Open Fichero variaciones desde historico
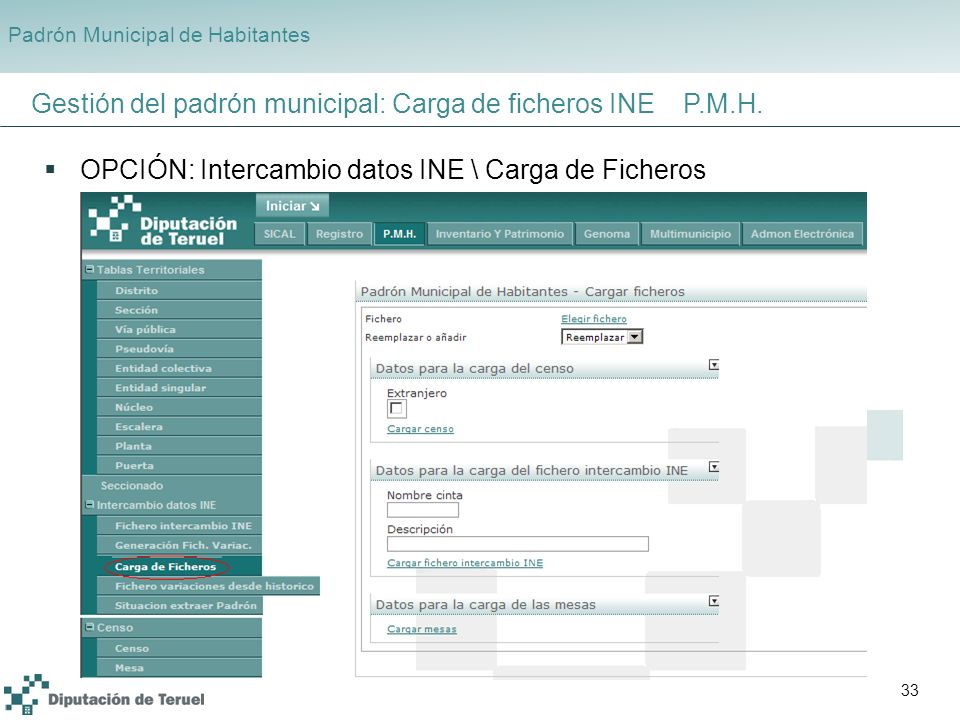The width and height of the screenshot is (960, 720). click(208, 586)
